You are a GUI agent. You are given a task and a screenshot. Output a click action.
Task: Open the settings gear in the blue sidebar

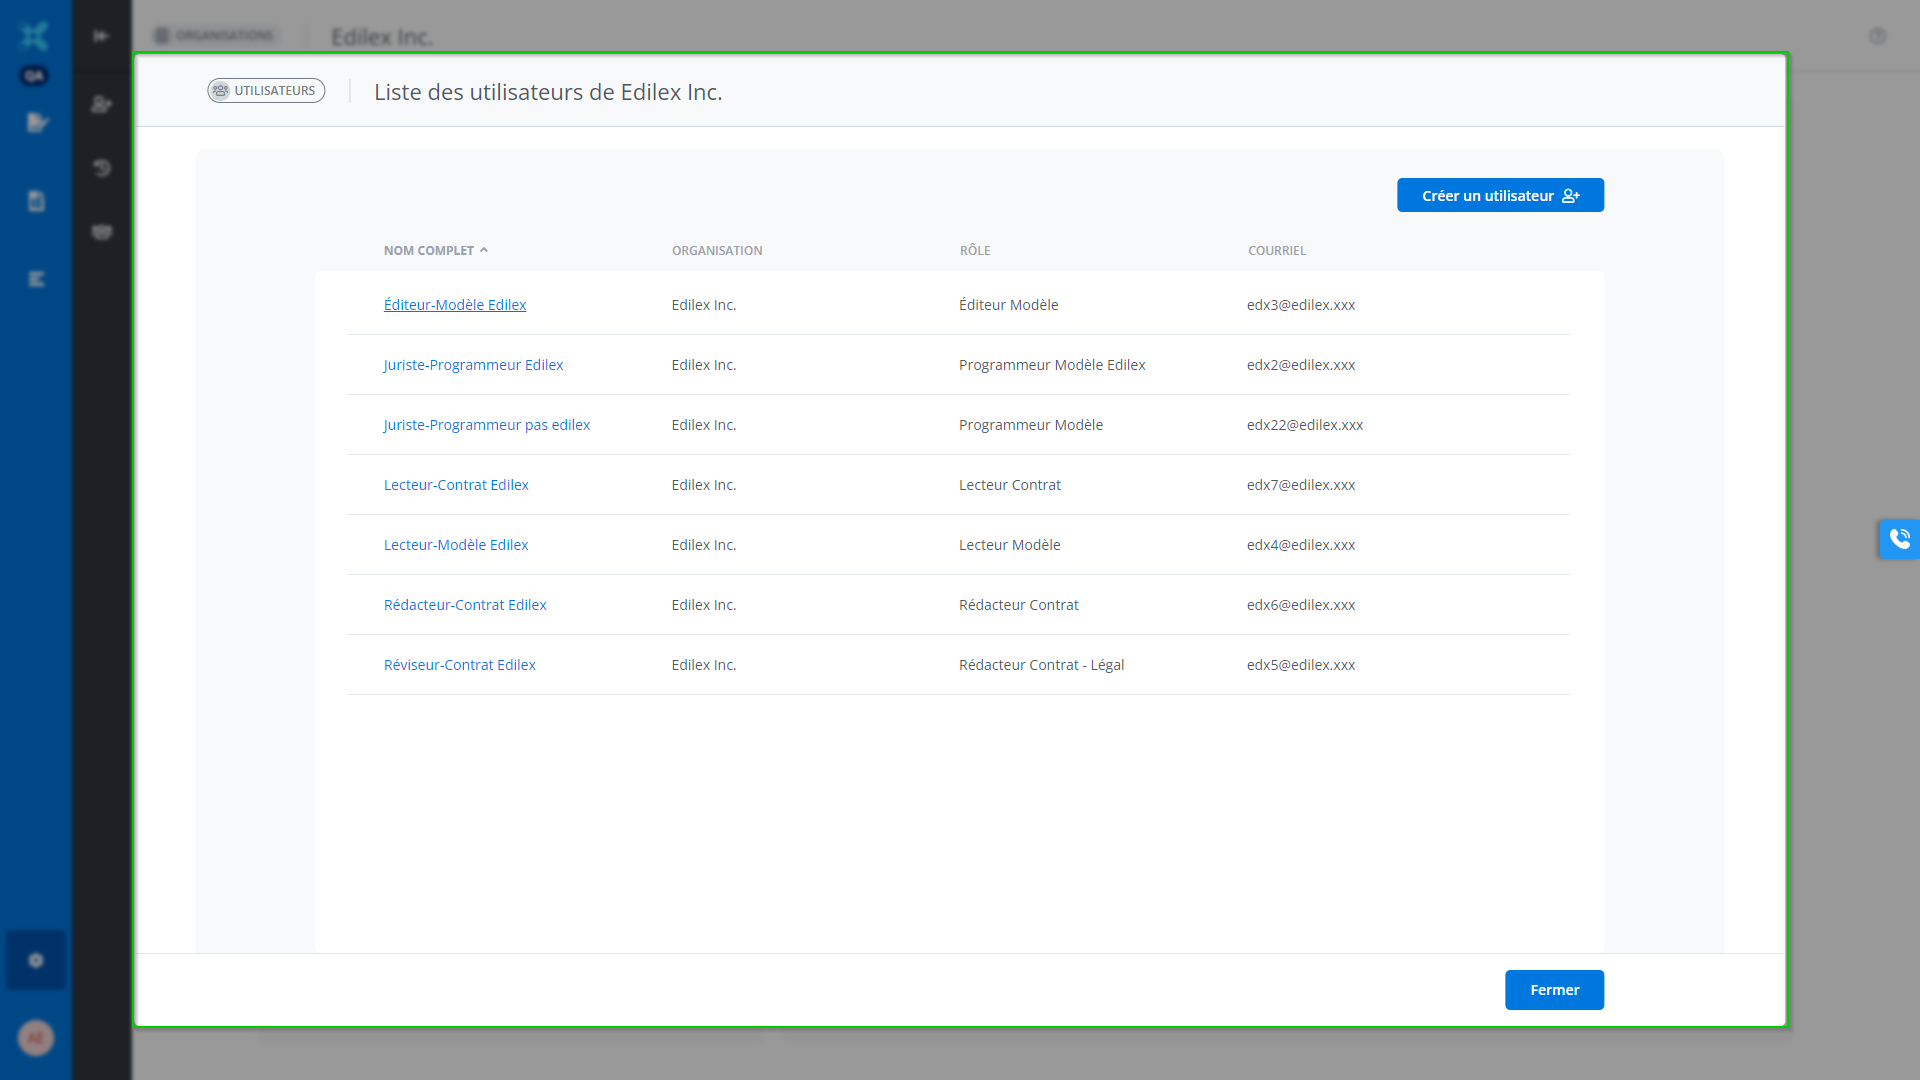(x=36, y=960)
